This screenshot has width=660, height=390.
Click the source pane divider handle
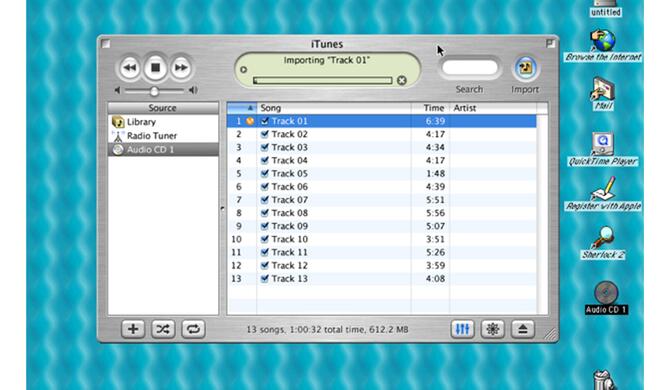pos(222,208)
